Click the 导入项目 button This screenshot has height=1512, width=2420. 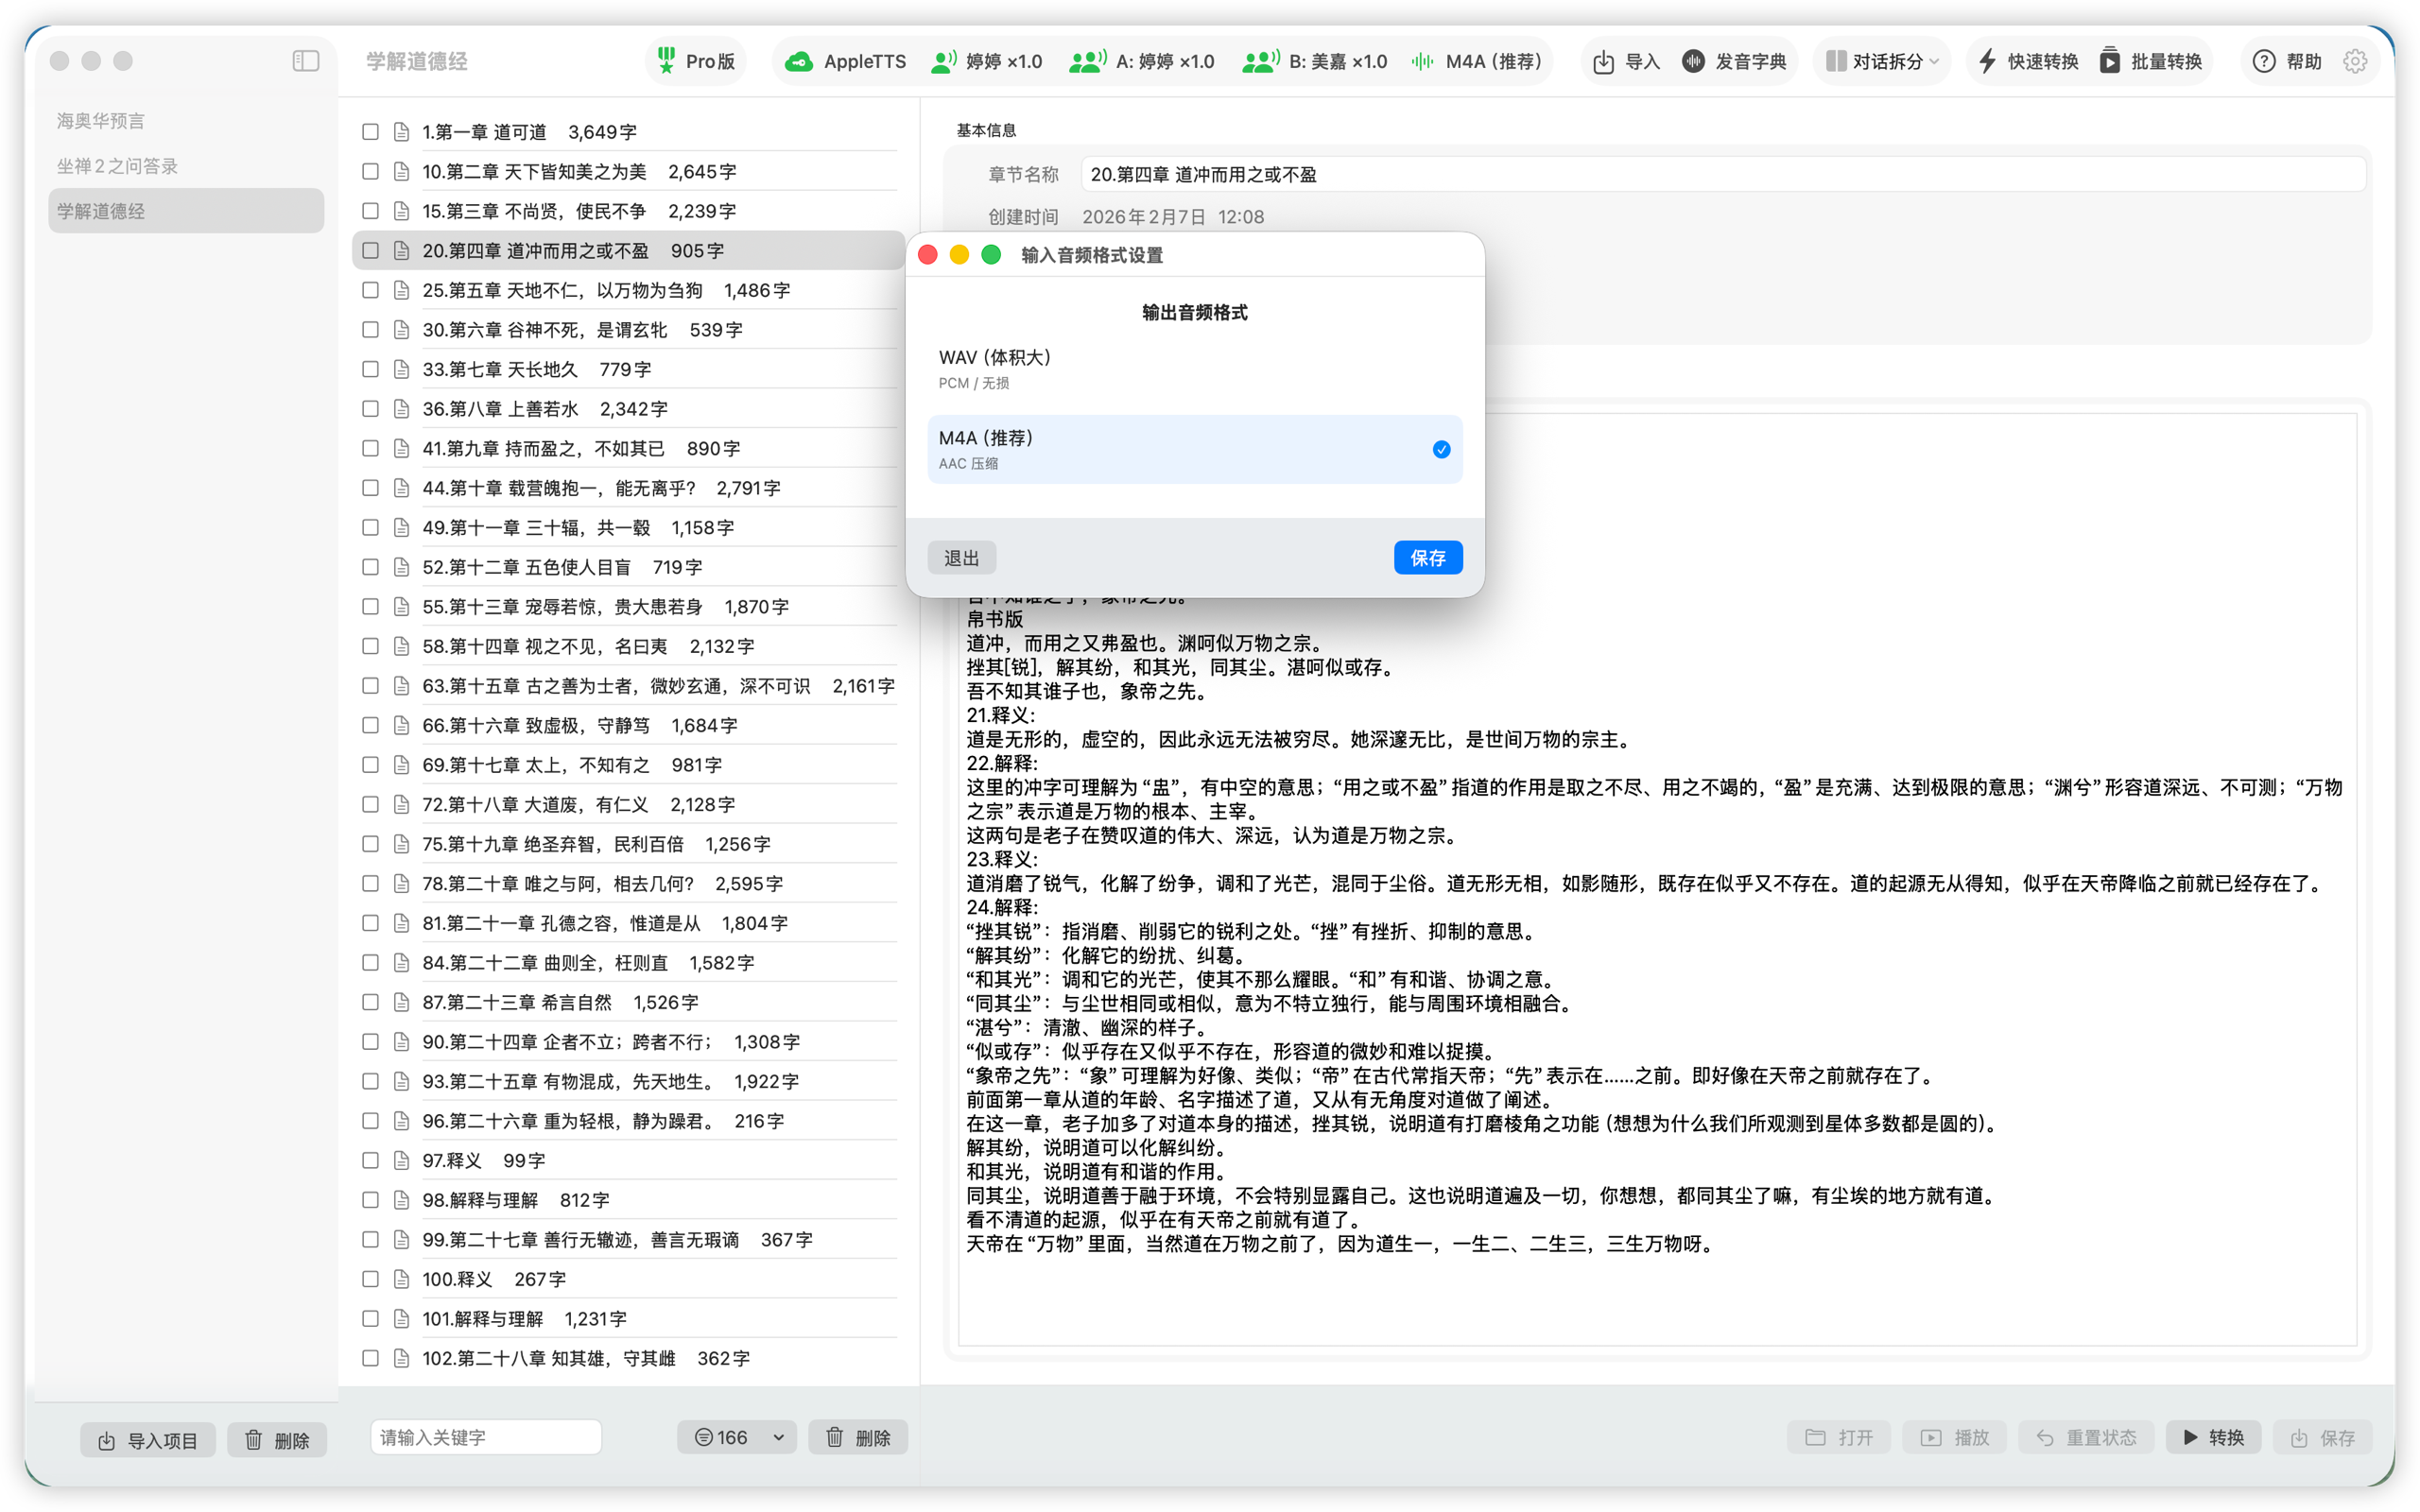coord(148,1440)
